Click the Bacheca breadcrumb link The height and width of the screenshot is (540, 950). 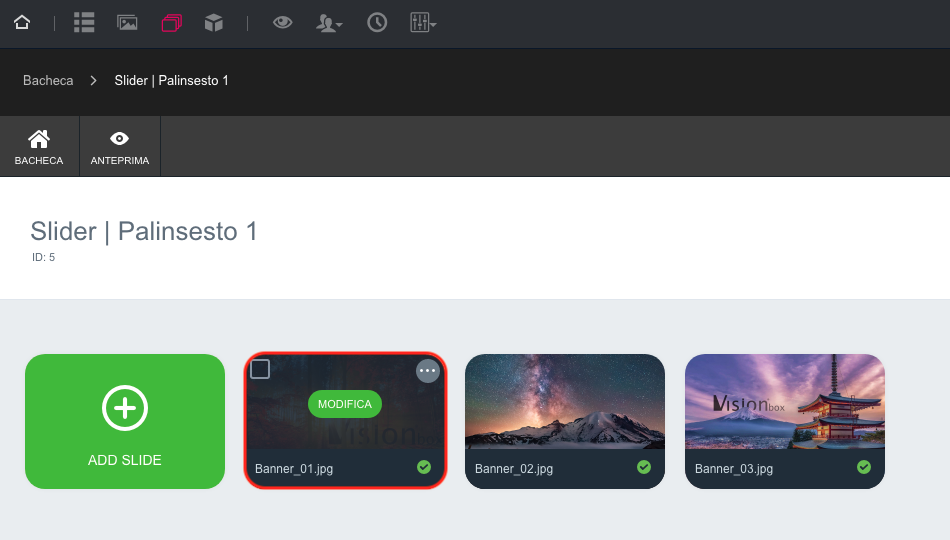click(48, 81)
